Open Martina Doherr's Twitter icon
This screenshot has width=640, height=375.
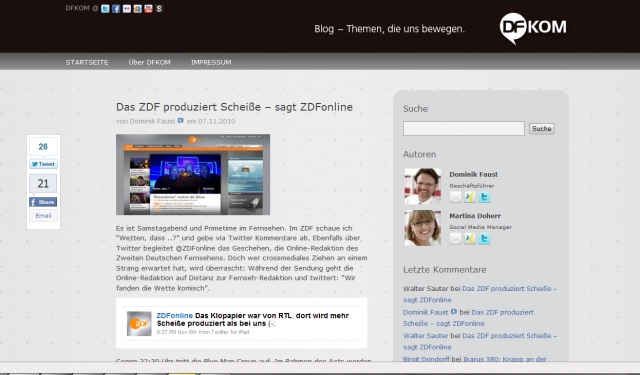(484, 239)
